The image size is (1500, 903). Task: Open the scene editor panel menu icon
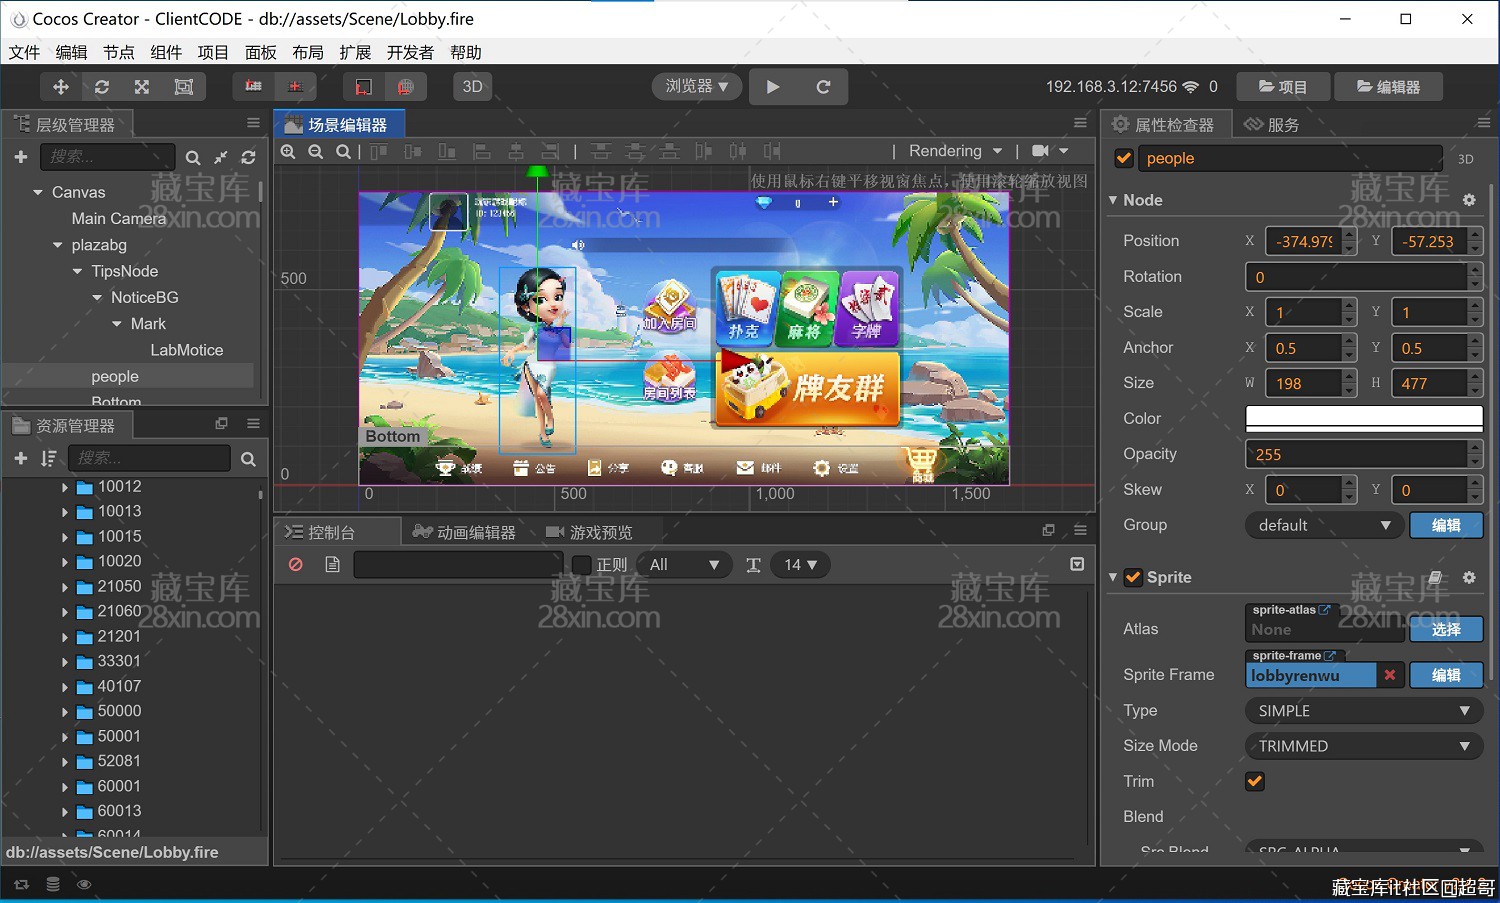1080,122
